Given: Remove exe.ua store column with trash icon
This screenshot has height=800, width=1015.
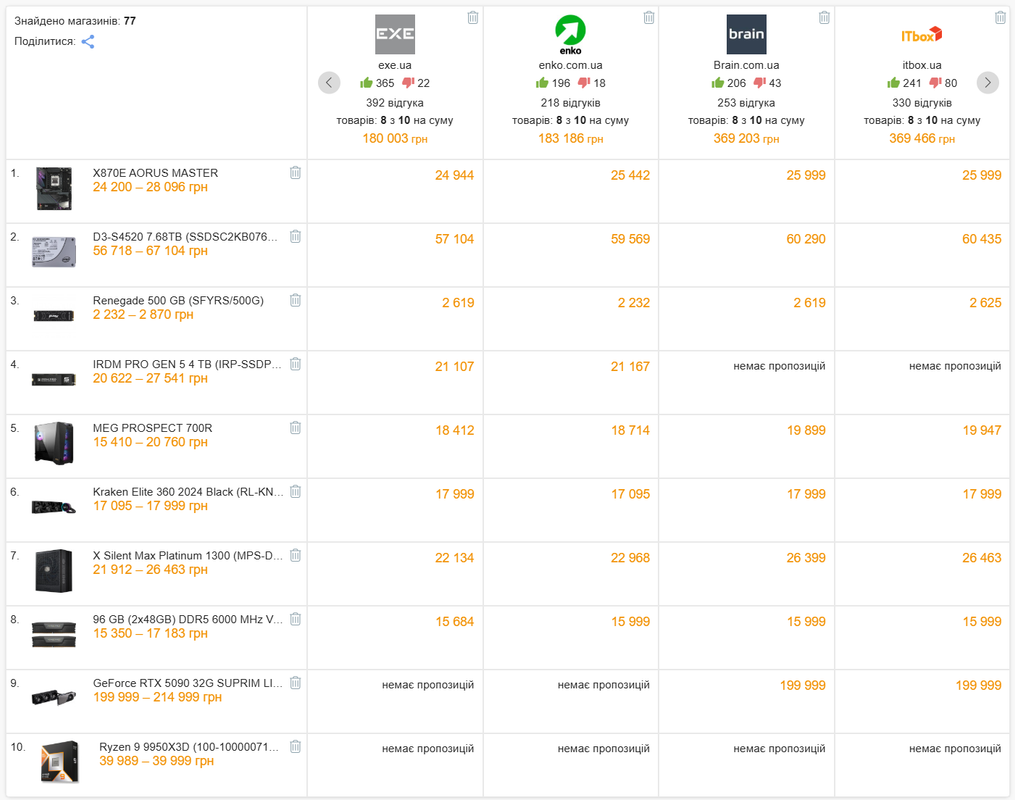Looking at the screenshot, I should point(473,17).
